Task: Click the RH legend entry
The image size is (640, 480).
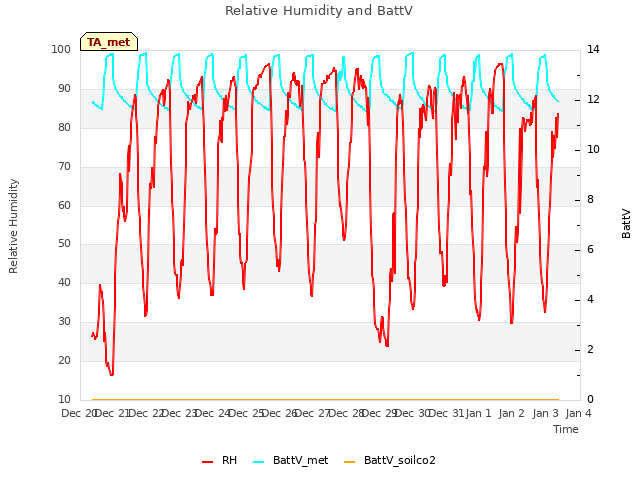Action: [x=220, y=460]
